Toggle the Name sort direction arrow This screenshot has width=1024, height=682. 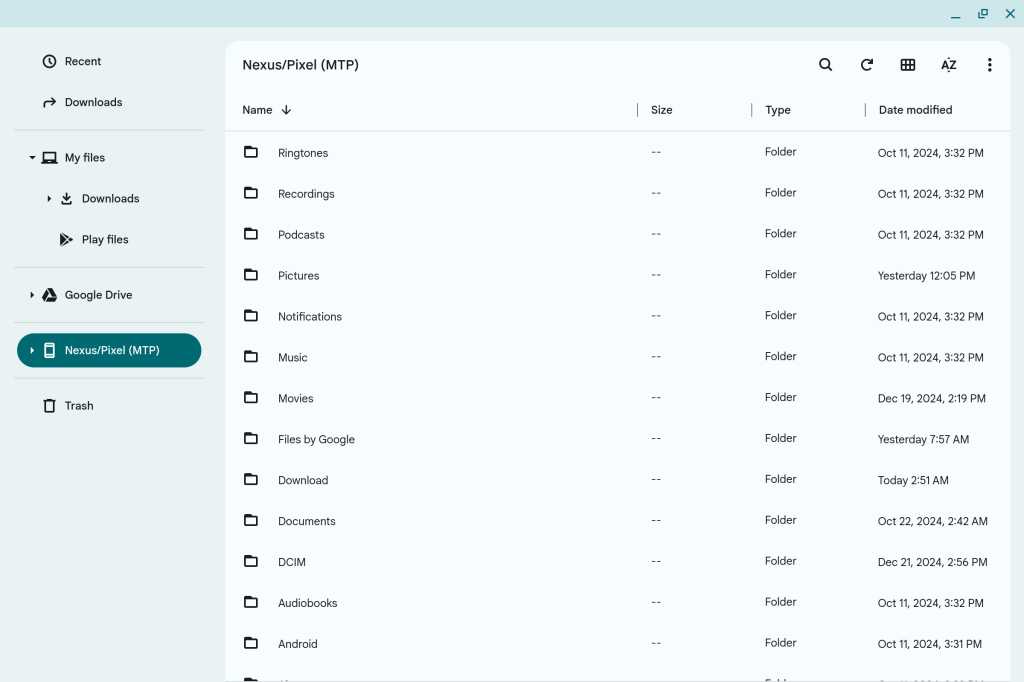point(286,110)
